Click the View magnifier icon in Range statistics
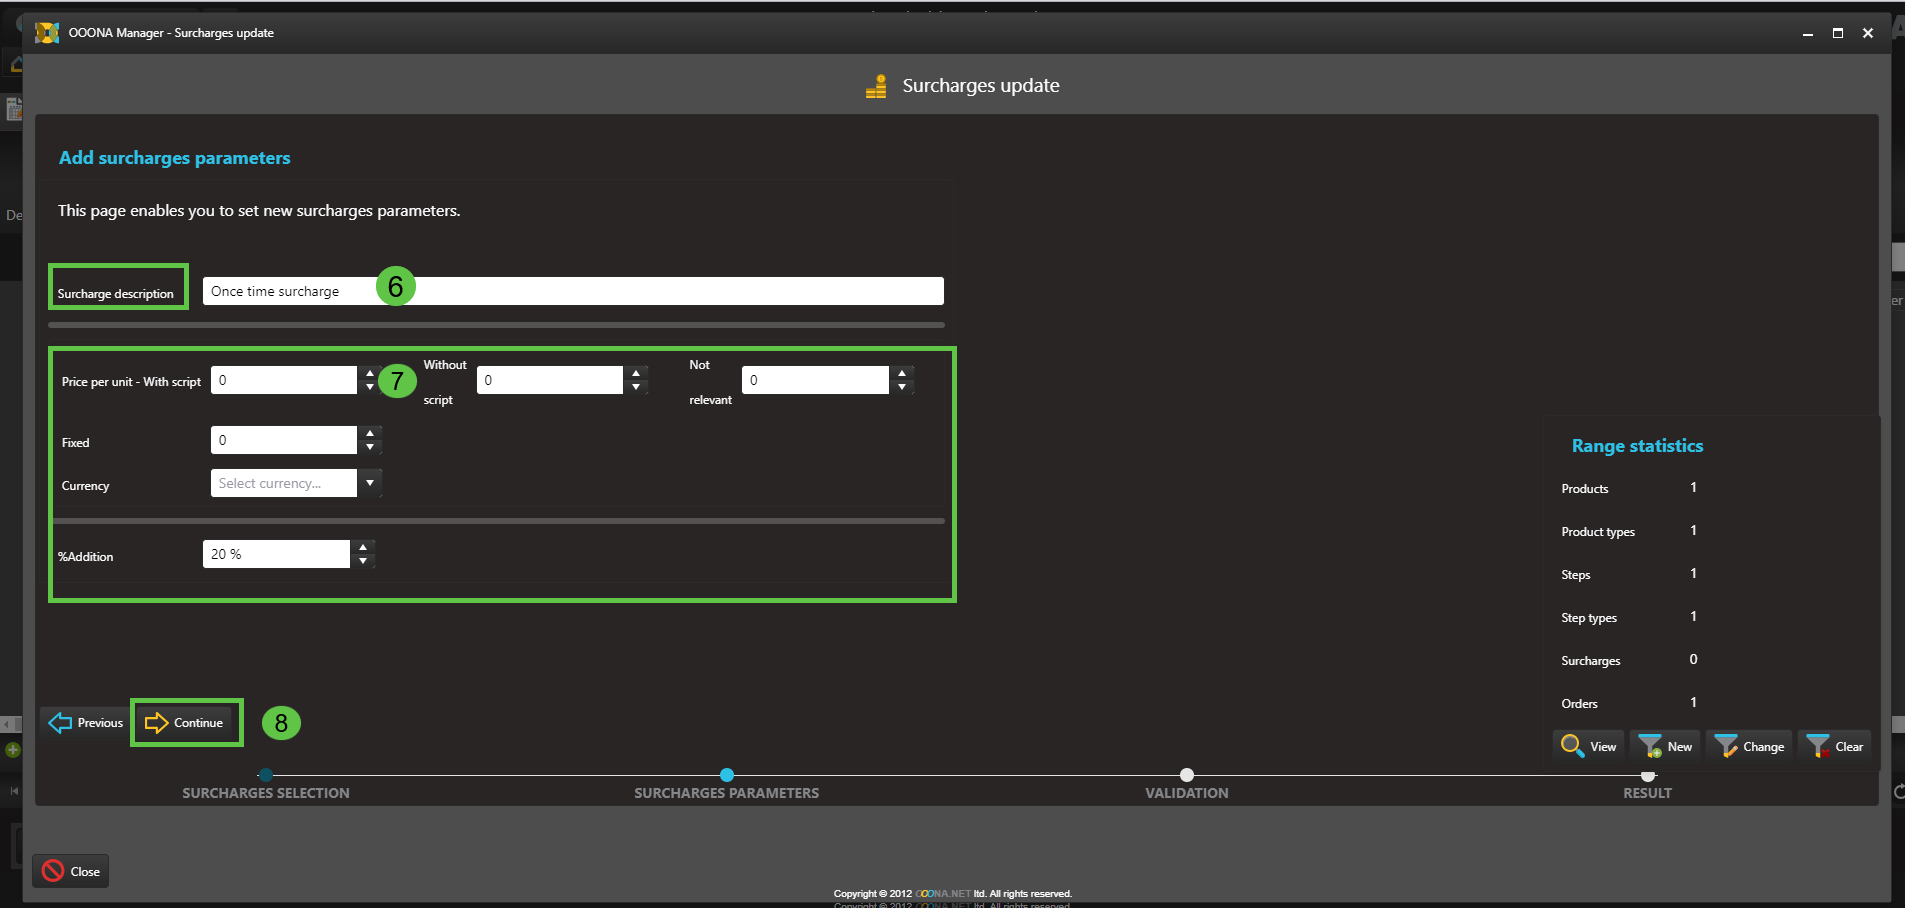 [1572, 746]
